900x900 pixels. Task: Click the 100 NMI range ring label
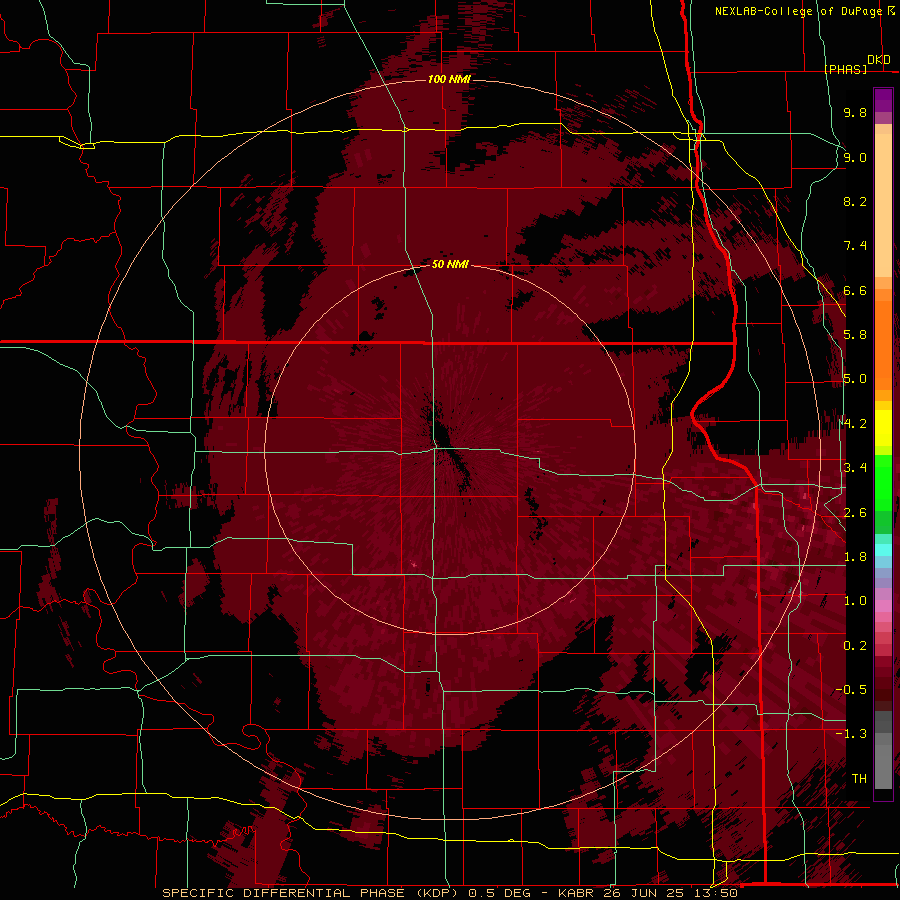(449, 79)
